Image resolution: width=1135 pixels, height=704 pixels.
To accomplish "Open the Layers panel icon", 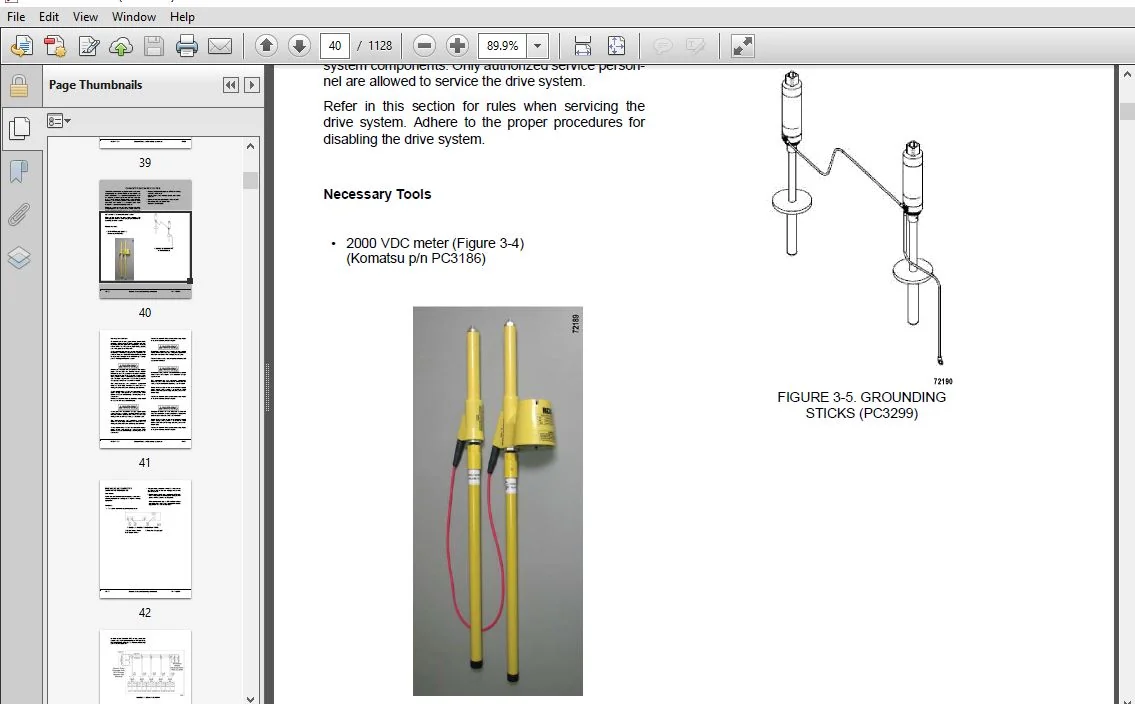I will pos(19,258).
